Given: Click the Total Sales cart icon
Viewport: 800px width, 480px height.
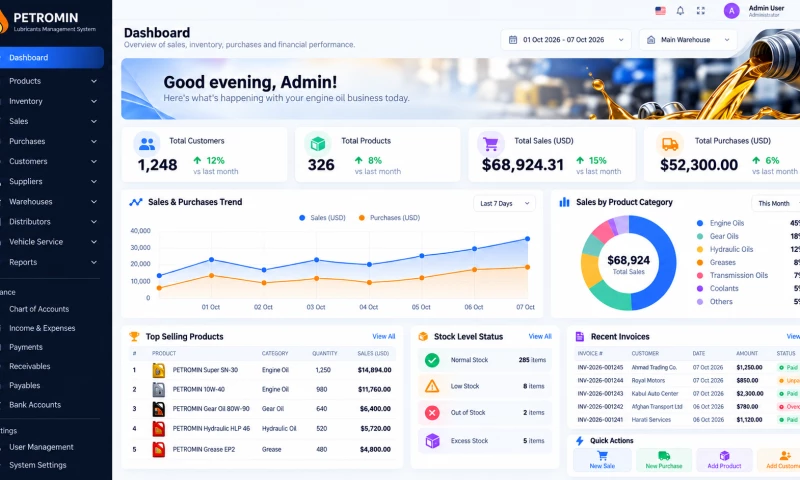Looking at the screenshot, I should pos(490,144).
